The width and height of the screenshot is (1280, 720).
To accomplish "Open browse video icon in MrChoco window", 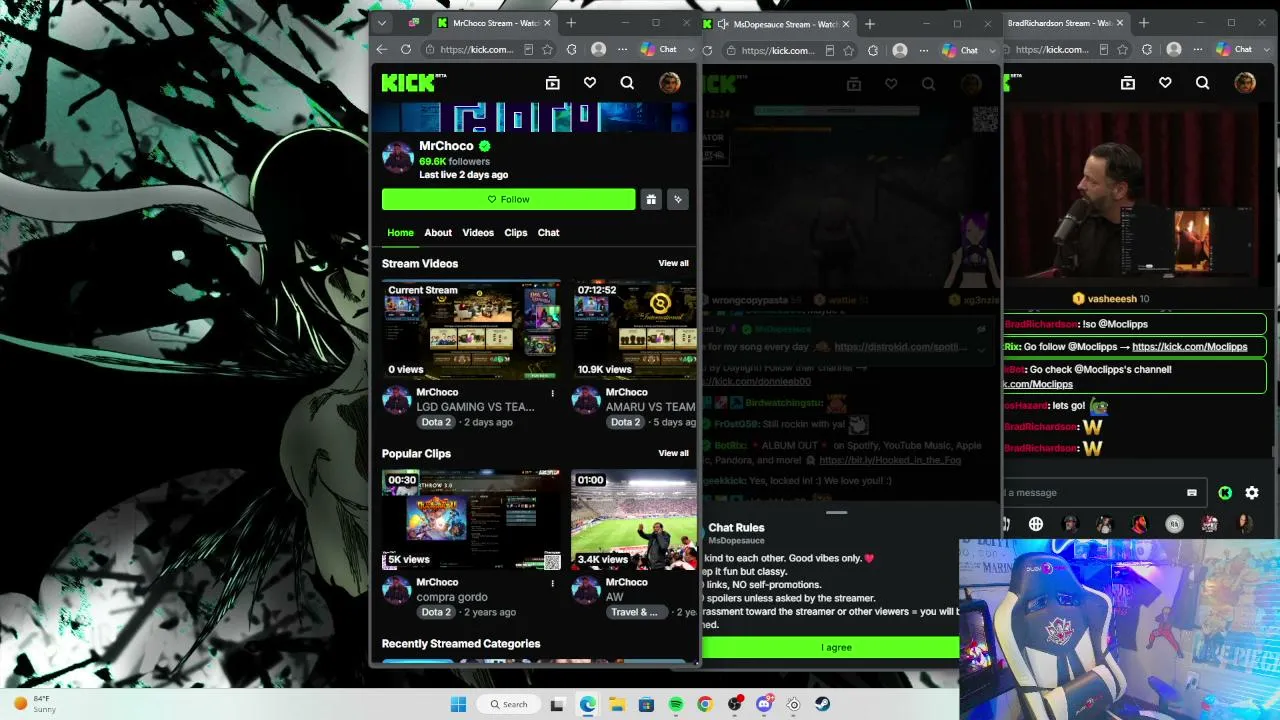I will [x=552, y=83].
